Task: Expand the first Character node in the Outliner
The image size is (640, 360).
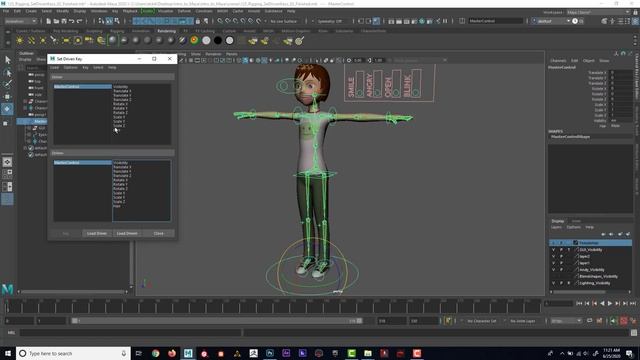Action: tap(25, 101)
